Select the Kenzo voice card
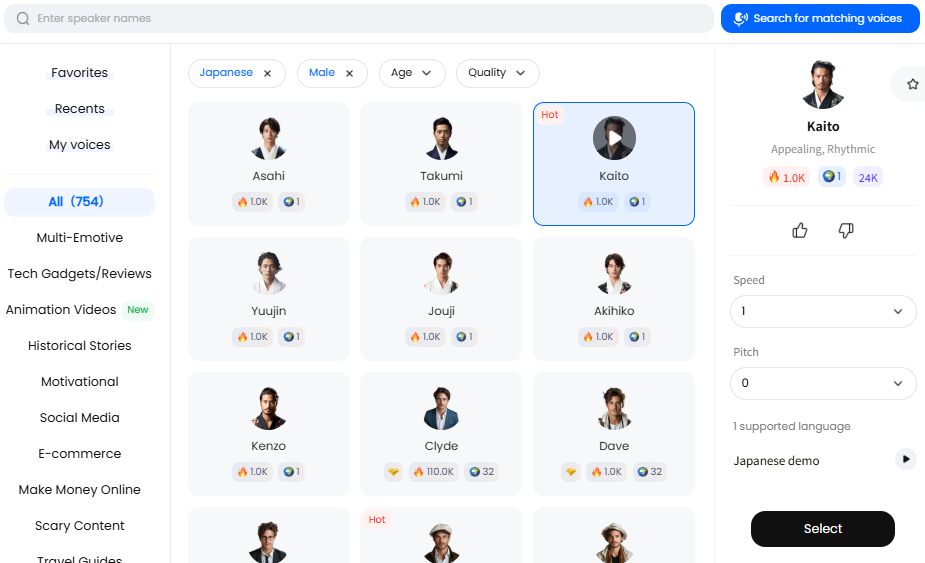The image size is (925, 563). click(268, 434)
